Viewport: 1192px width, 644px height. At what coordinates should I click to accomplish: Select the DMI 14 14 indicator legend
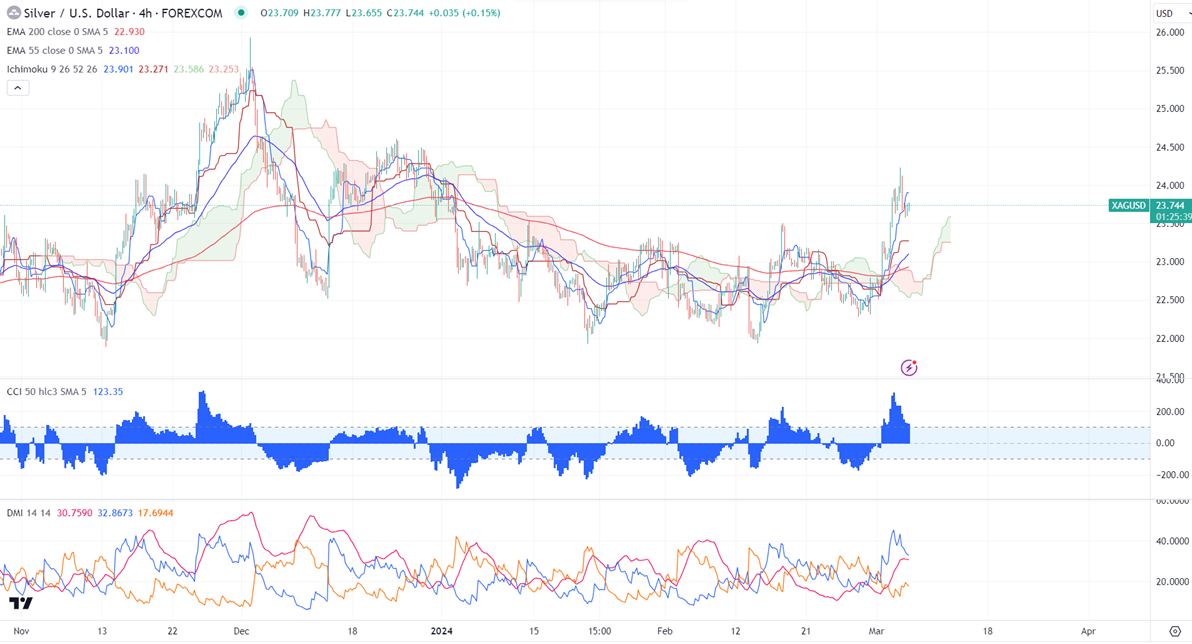point(28,513)
